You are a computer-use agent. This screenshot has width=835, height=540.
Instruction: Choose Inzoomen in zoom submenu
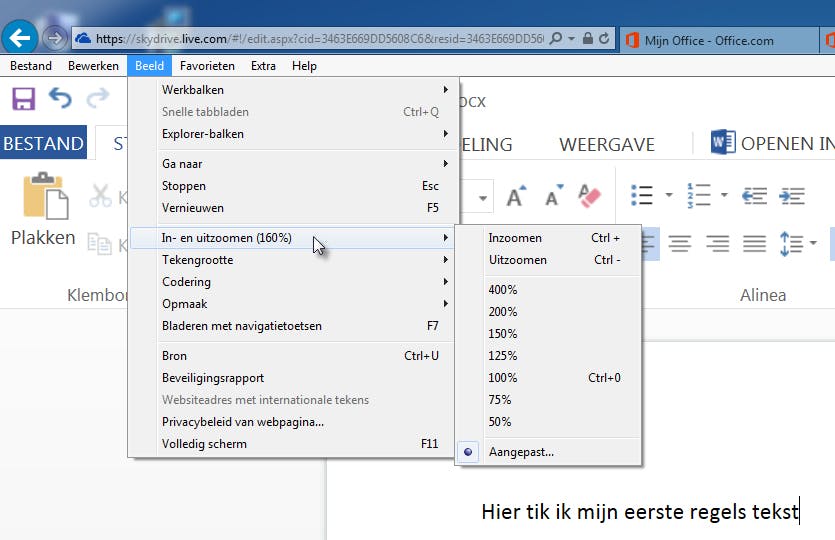tap(549, 238)
